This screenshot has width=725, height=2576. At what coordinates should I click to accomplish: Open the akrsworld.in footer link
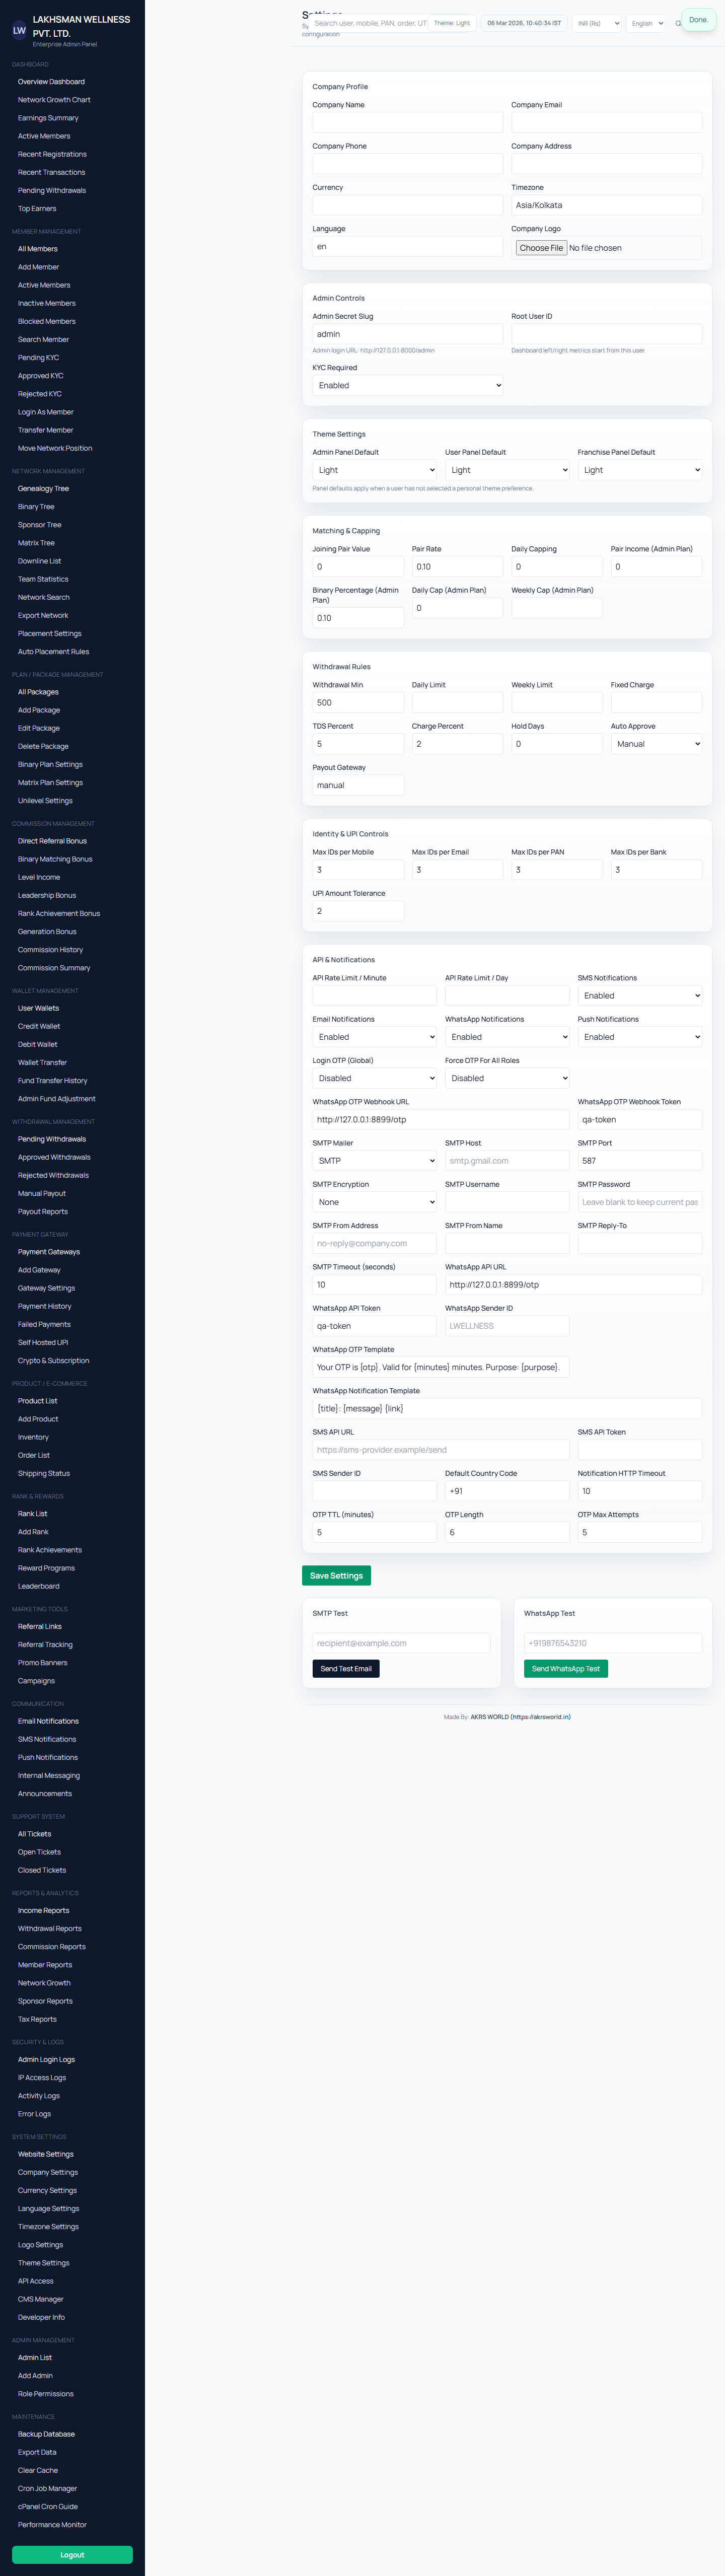pos(540,1717)
